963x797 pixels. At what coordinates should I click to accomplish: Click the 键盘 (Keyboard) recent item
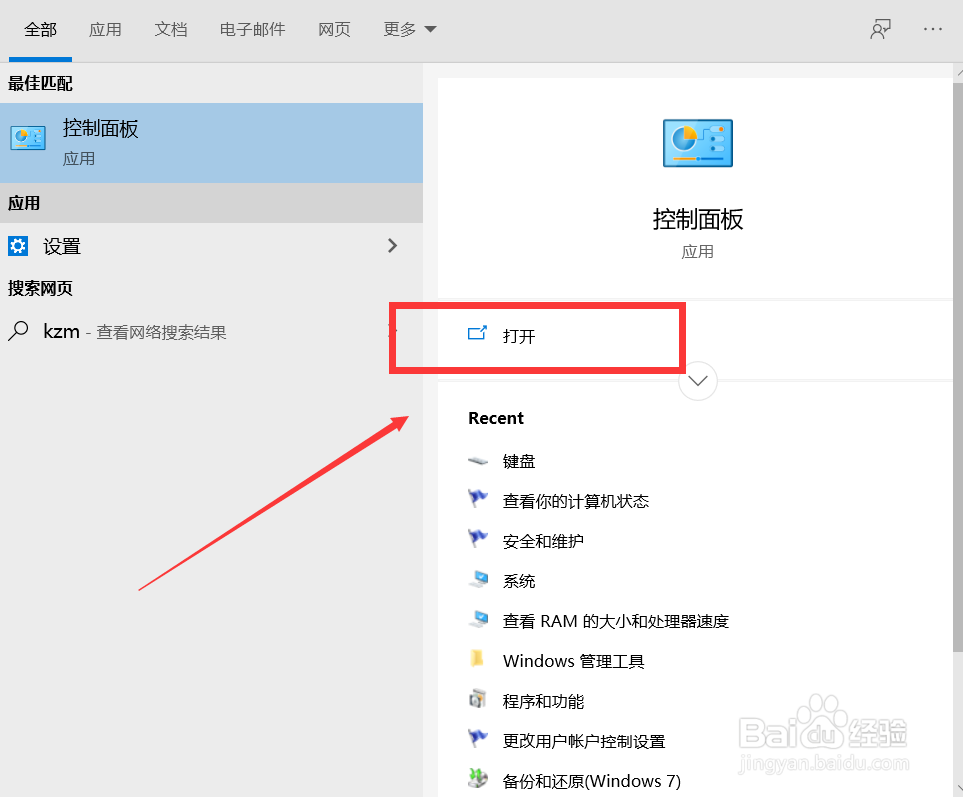[x=517, y=461]
